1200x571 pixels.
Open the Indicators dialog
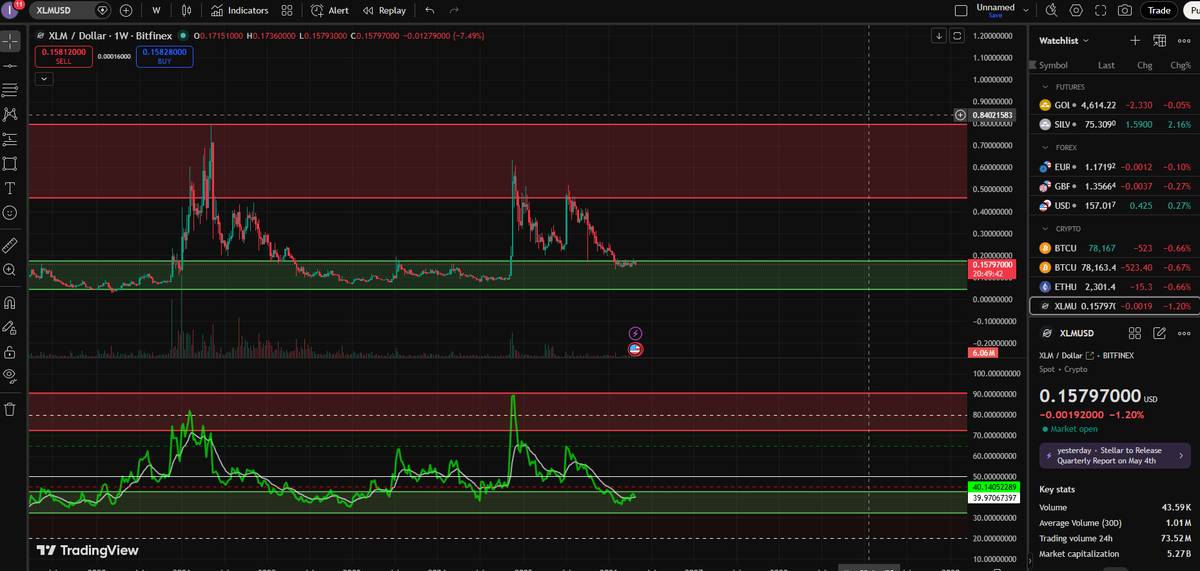[240, 10]
